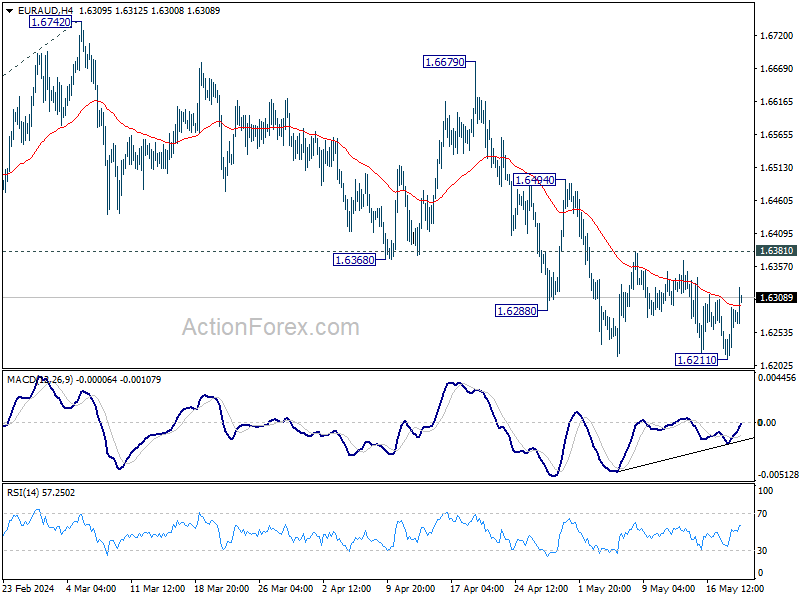Select the RSI 30 level label

click(x=762, y=551)
